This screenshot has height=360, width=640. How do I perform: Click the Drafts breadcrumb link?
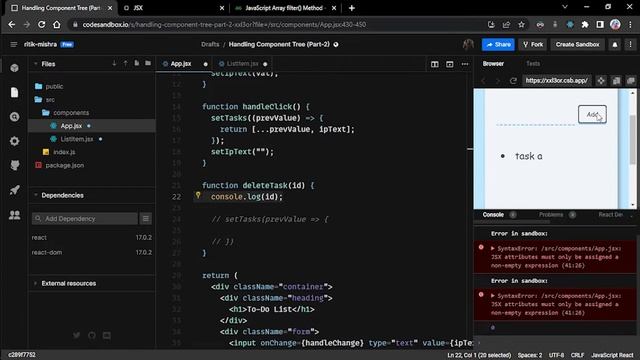coord(210,44)
